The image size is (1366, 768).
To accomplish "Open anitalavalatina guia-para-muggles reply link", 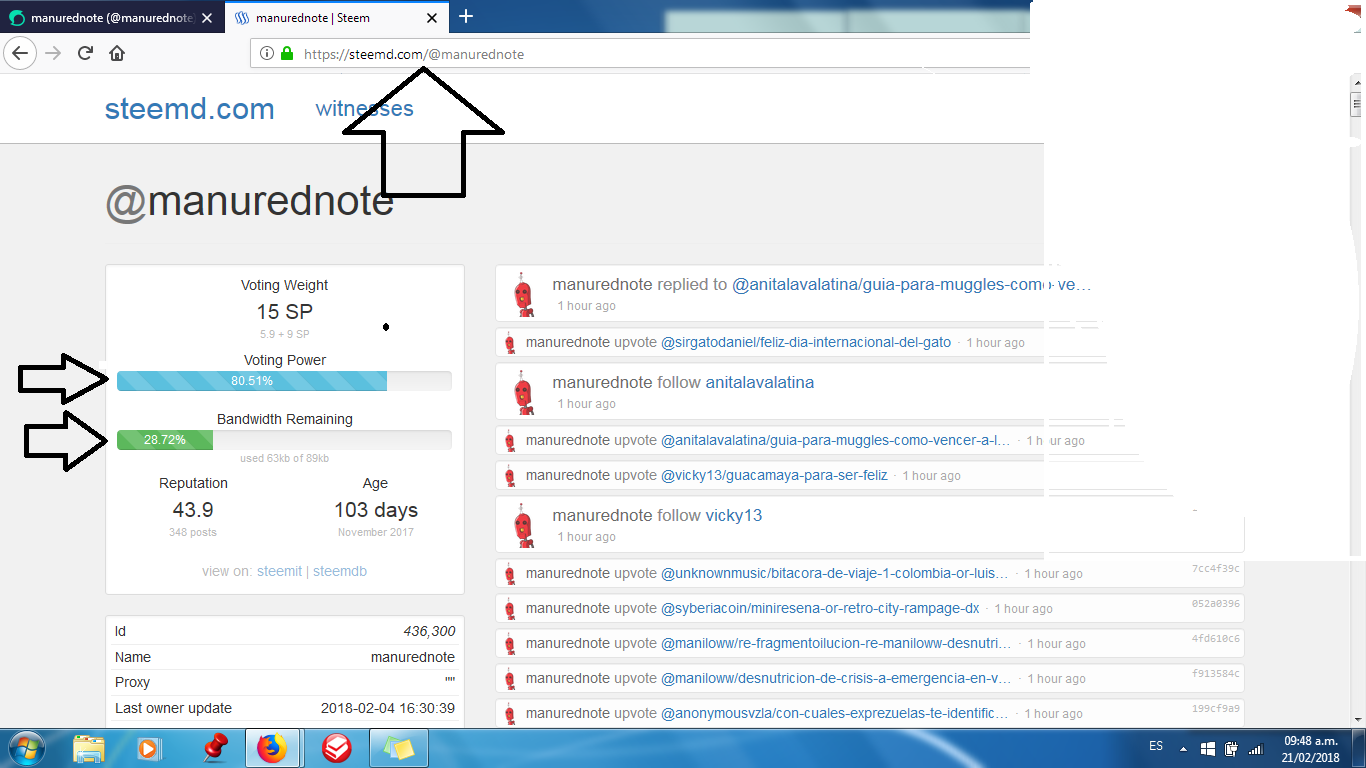I will pyautogui.click(x=912, y=285).
